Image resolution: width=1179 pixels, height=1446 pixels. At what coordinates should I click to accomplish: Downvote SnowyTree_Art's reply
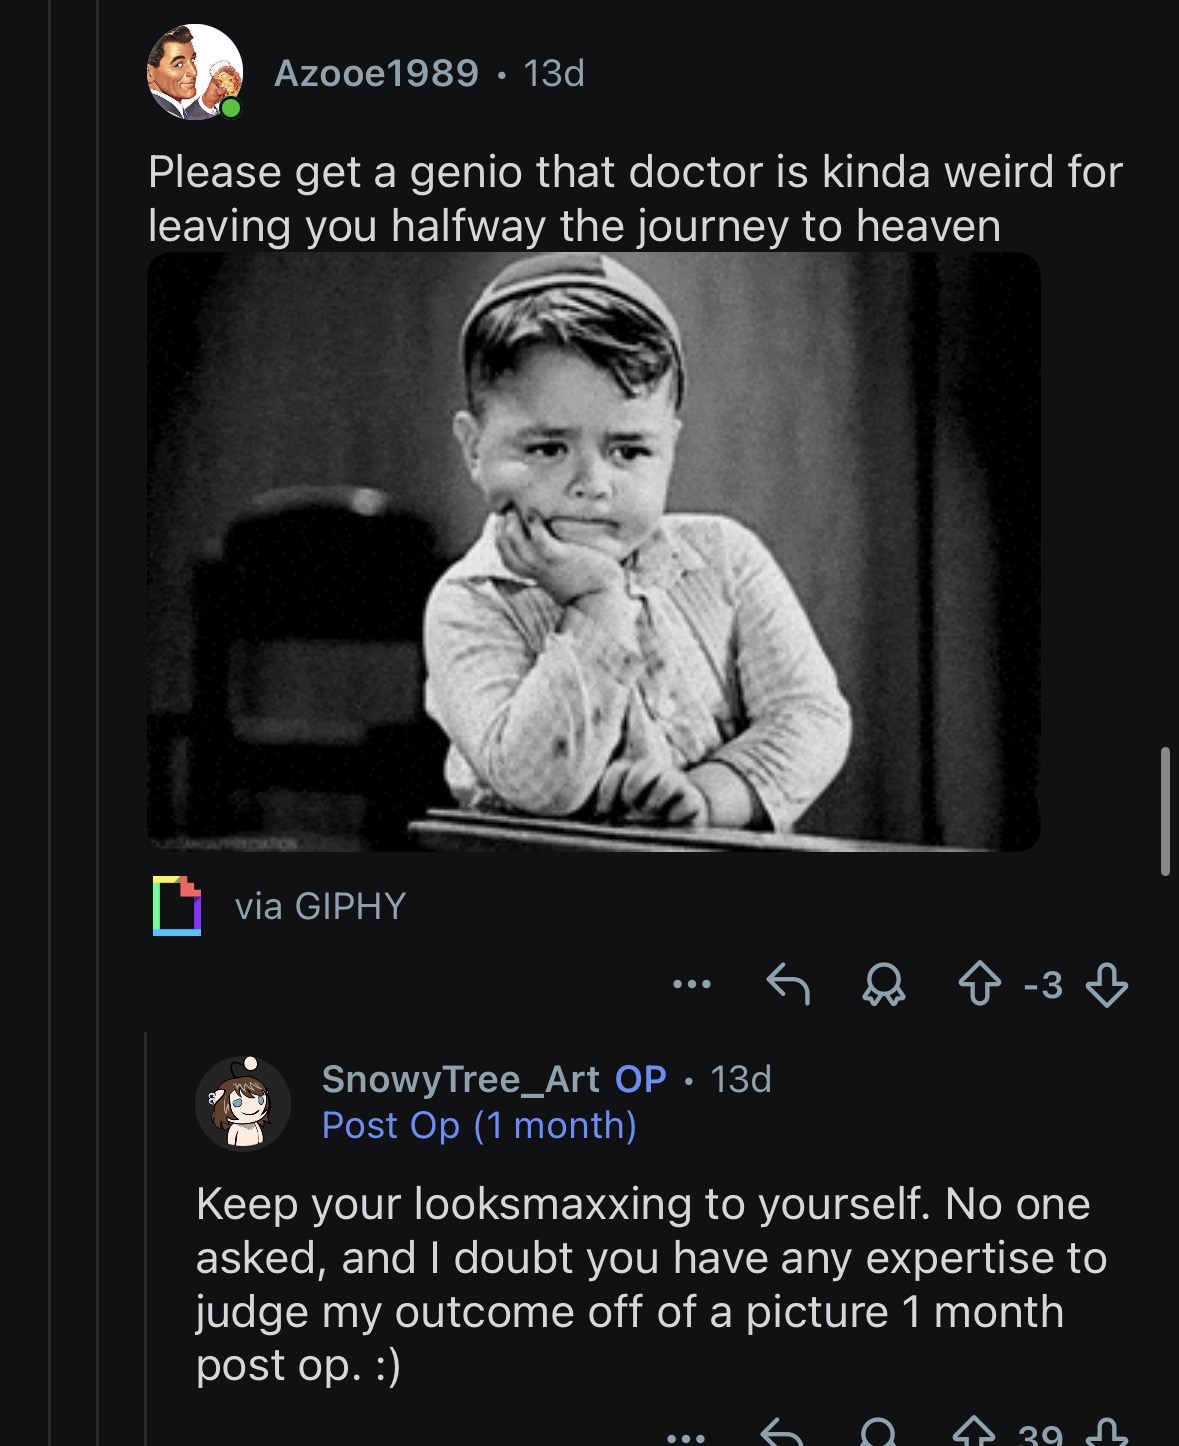point(1106,1435)
